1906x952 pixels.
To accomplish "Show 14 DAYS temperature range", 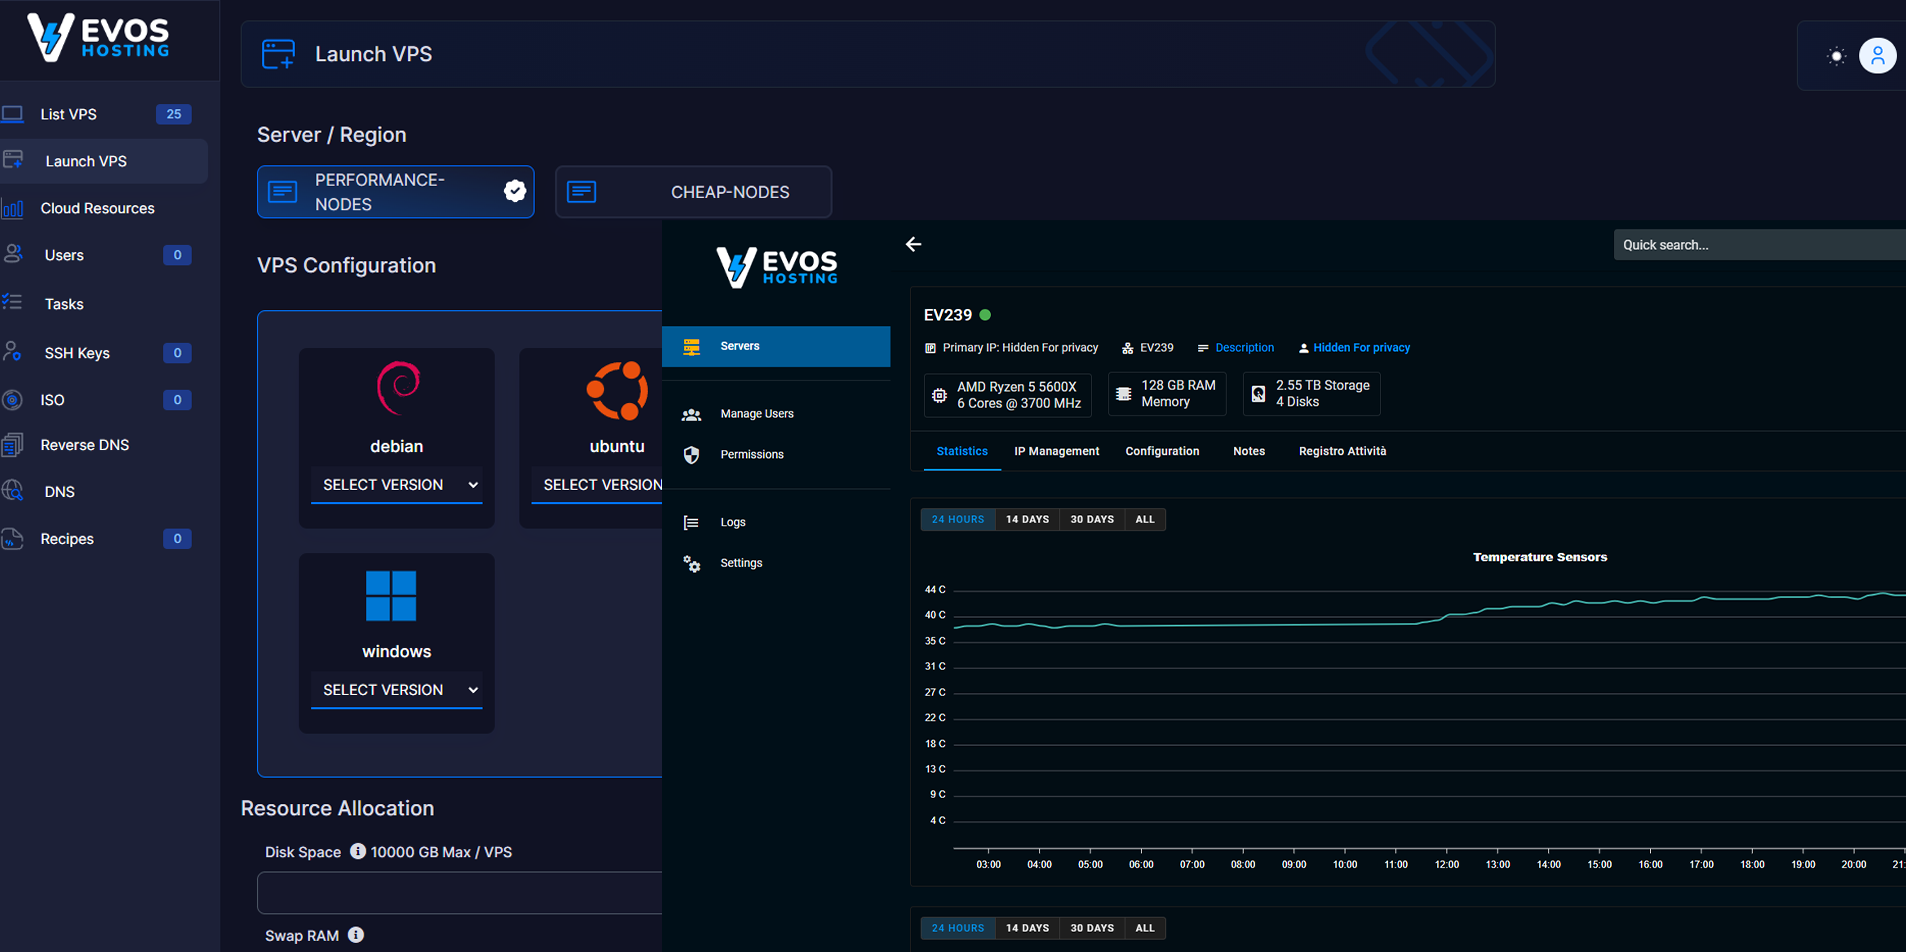I will coord(1027,520).
